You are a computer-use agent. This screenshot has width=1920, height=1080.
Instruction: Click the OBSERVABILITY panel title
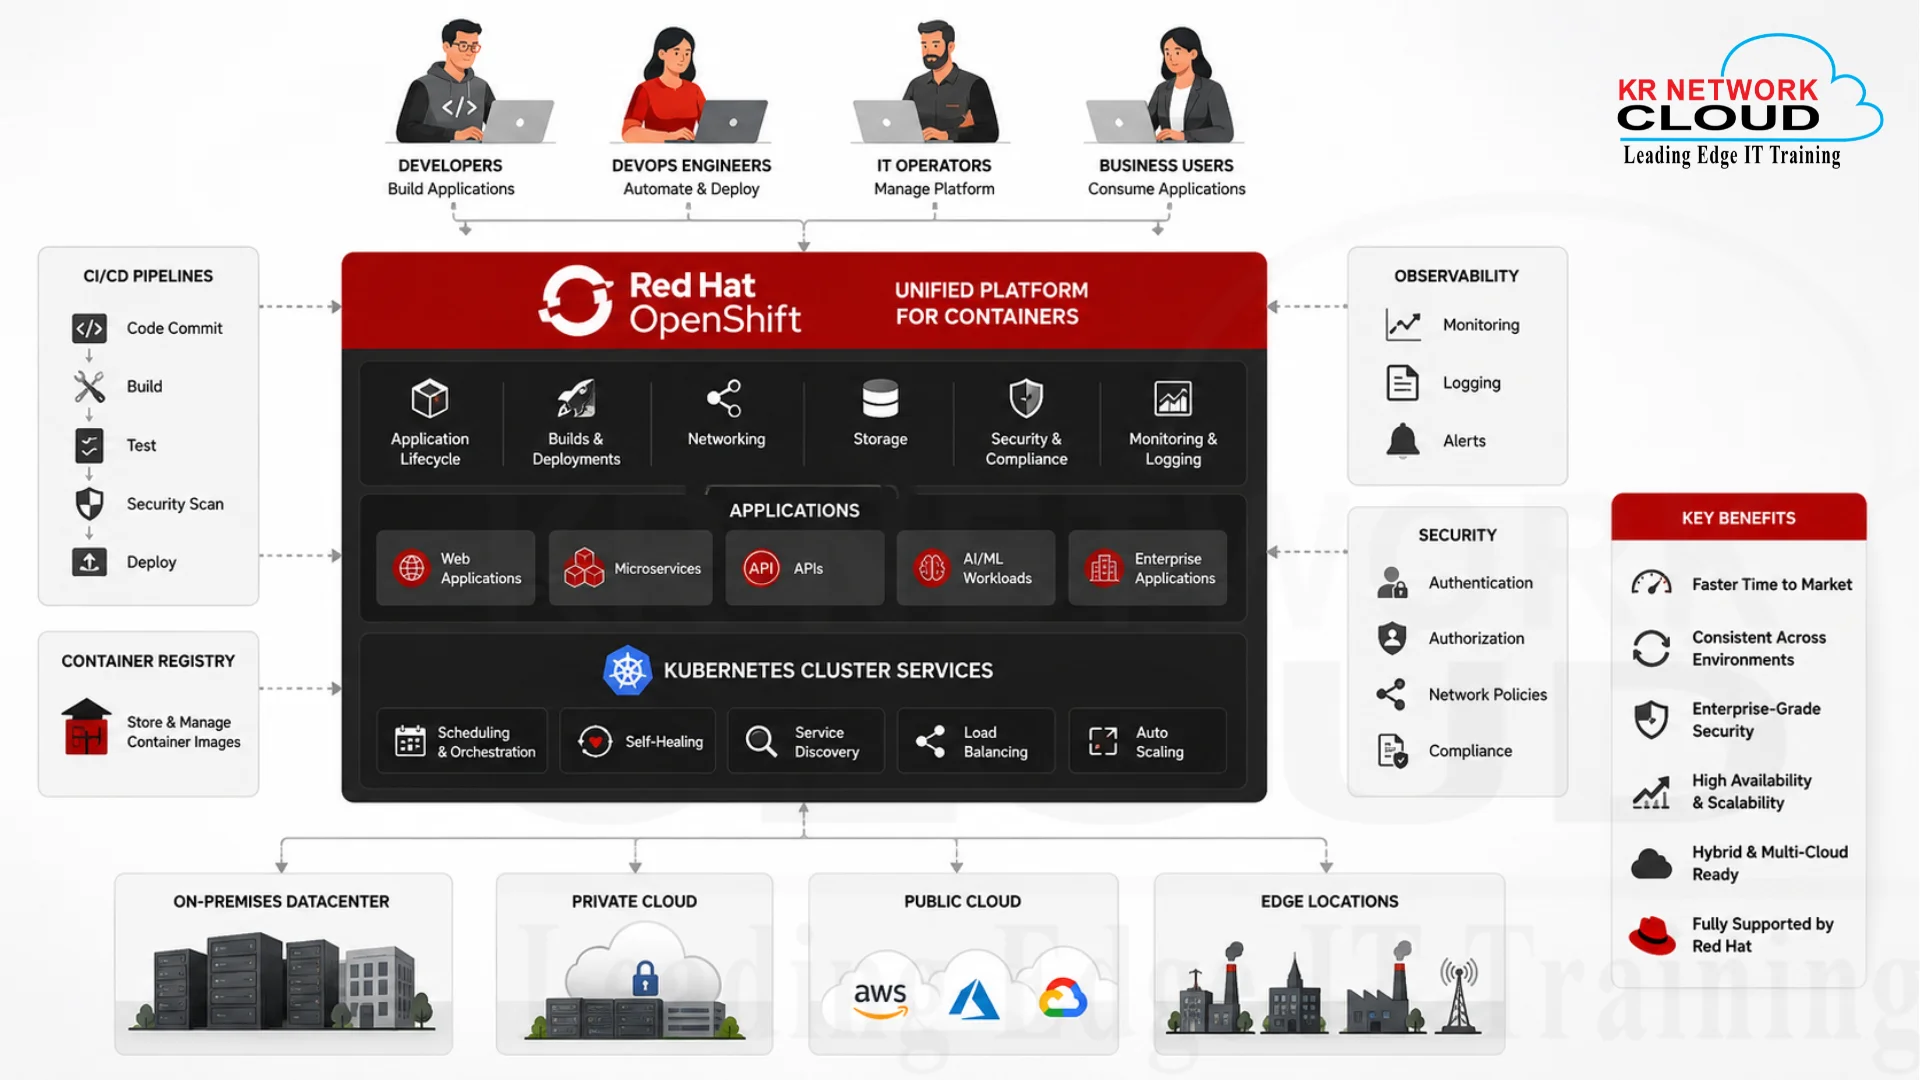(1456, 276)
